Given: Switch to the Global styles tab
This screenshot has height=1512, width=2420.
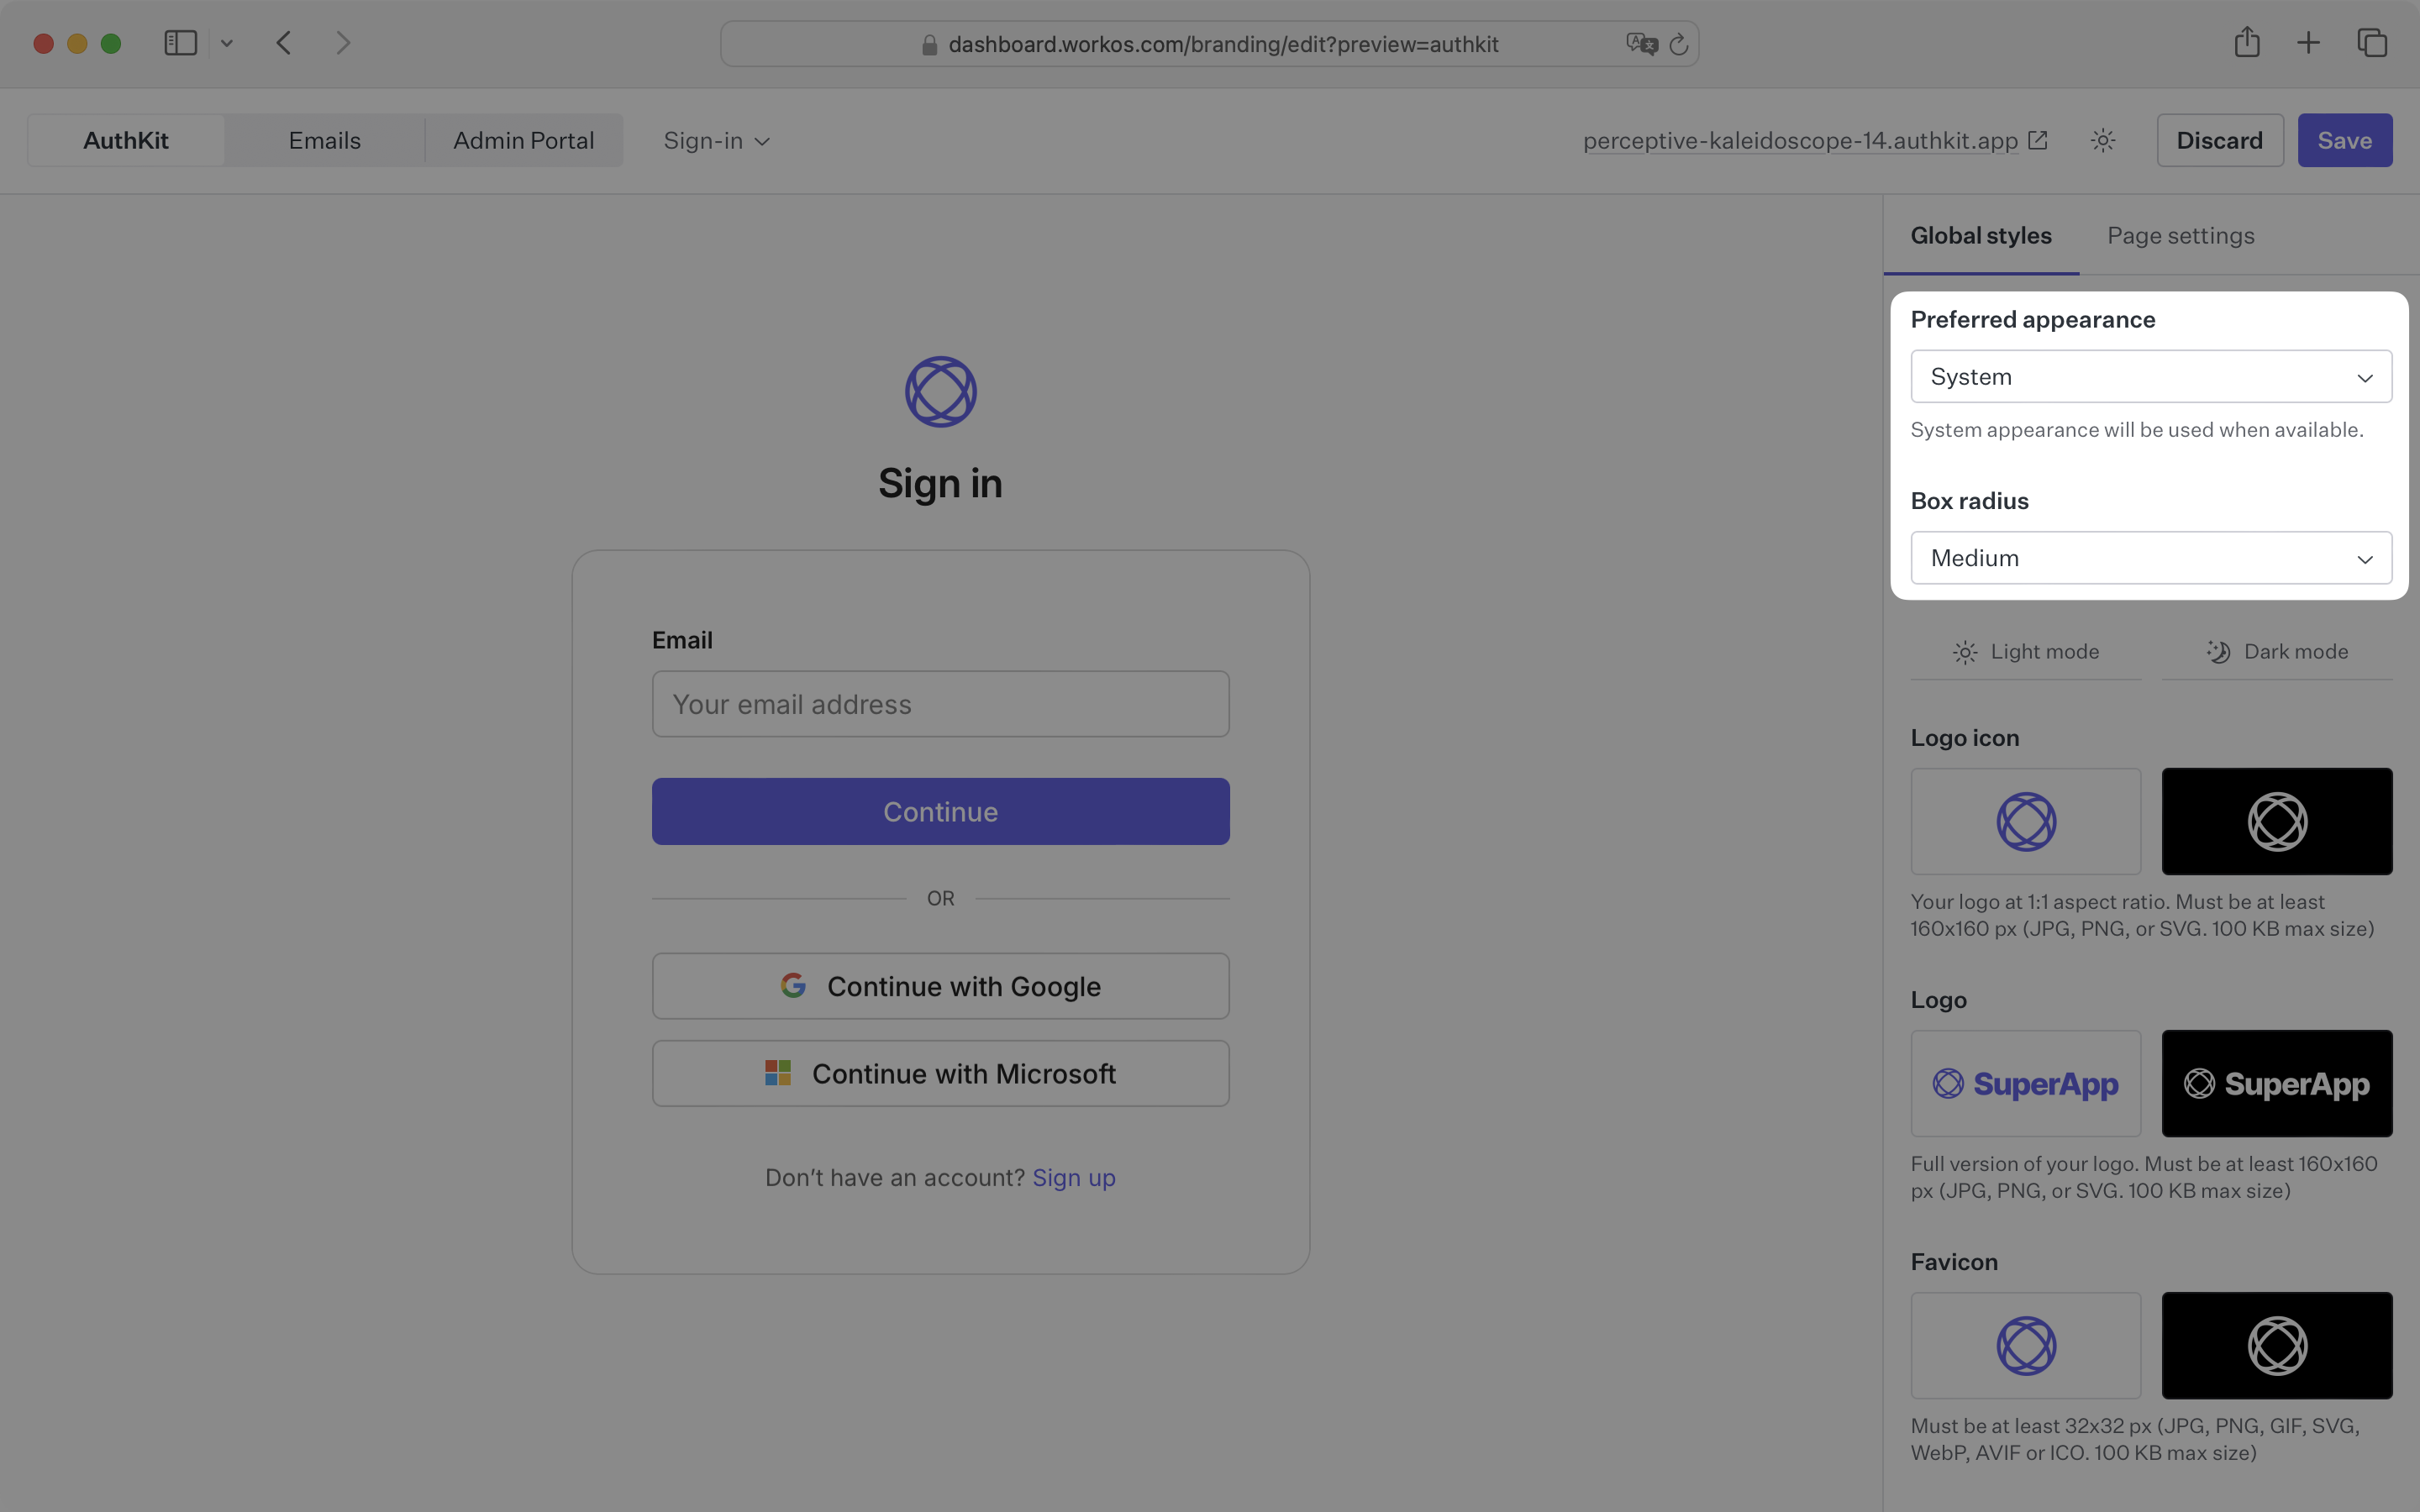Looking at the screenshot, I should coord(1979,232).
